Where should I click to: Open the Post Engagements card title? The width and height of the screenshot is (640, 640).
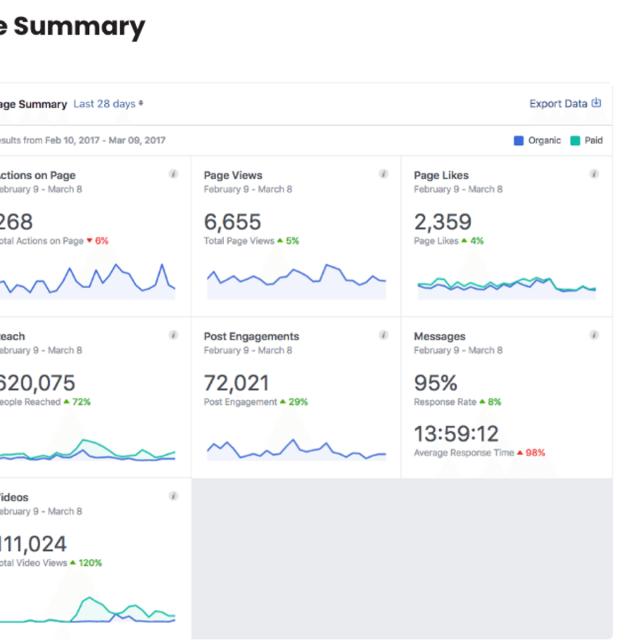251,336
